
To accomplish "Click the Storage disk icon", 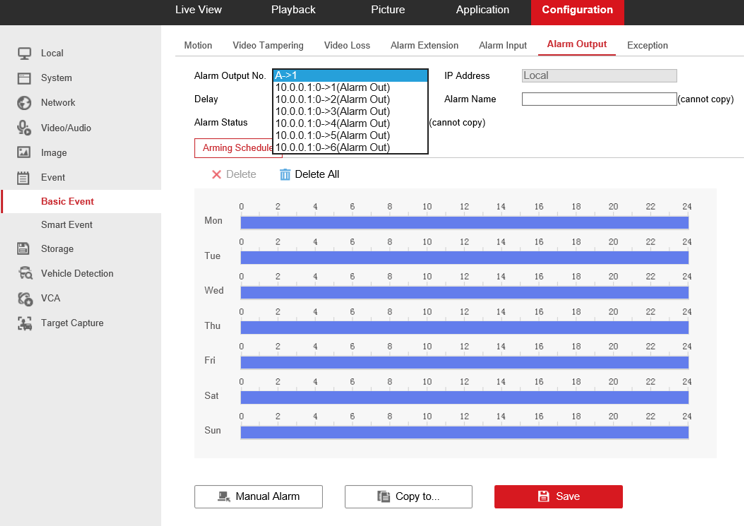I will tap(24, 249).
